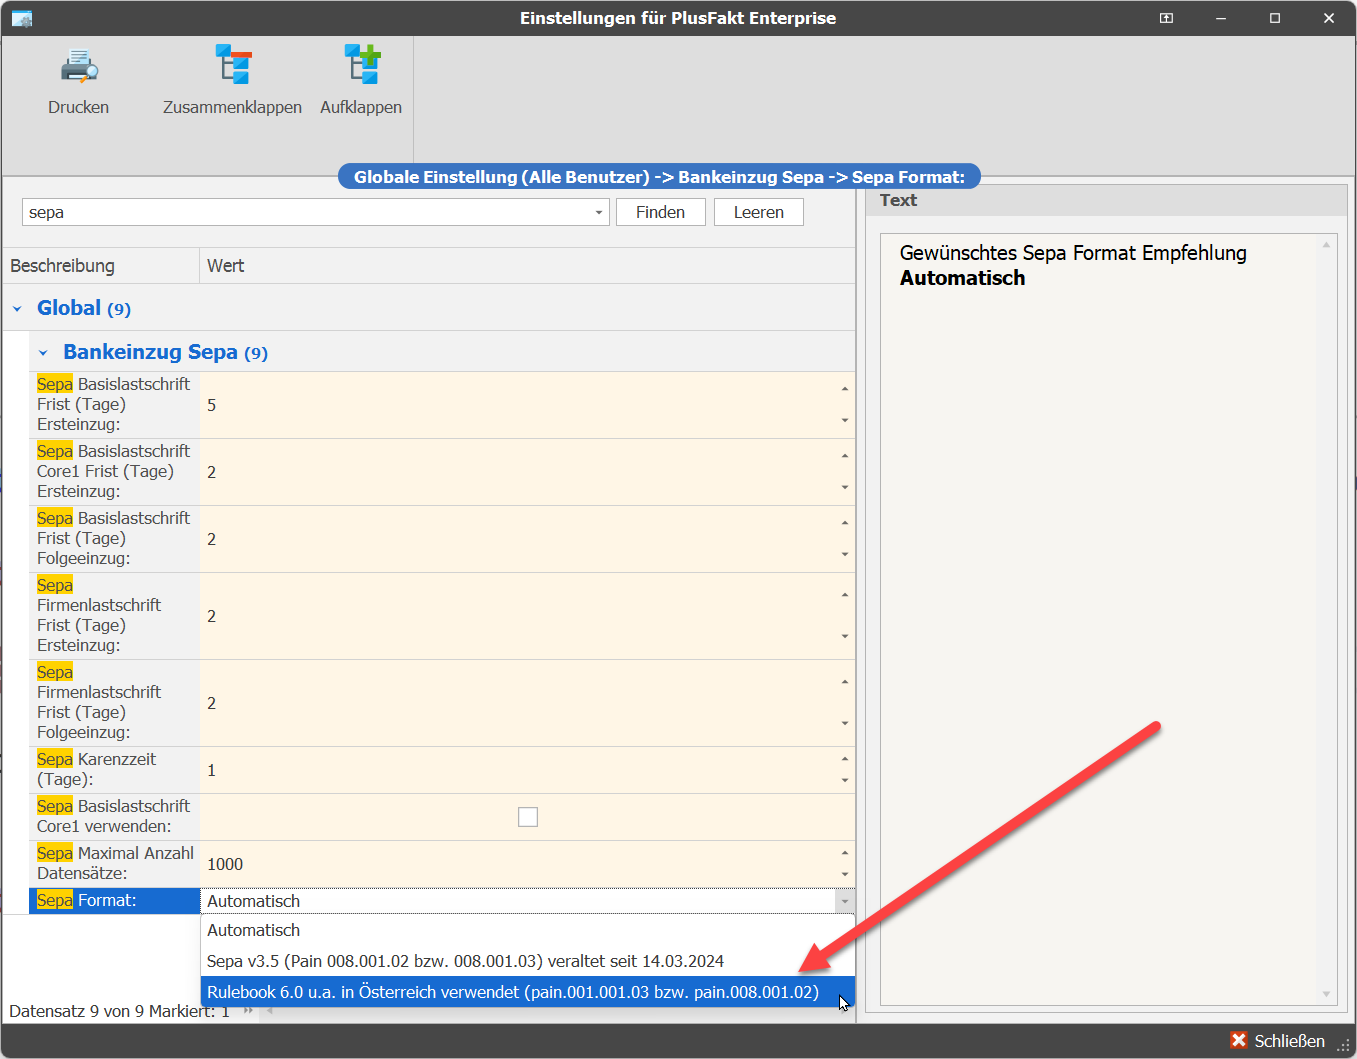The image size is (1357, 1059).
Task: Click the Text panel header
Action: click(x=1107, y=200)
